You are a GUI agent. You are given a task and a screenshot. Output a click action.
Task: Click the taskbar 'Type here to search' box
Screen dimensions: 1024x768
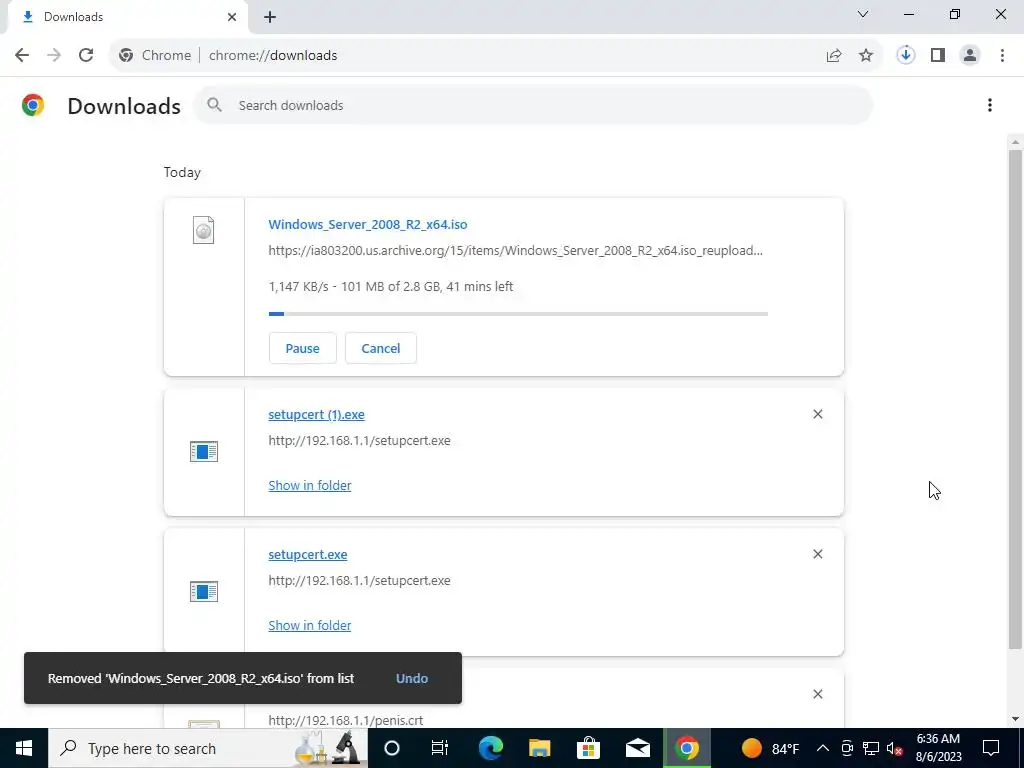[208, 748]
